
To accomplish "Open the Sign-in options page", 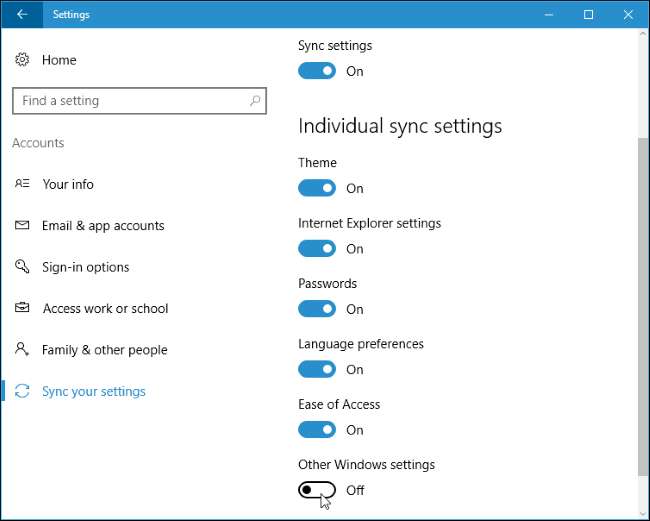I will pyautogui.click(x=85, y=267).
